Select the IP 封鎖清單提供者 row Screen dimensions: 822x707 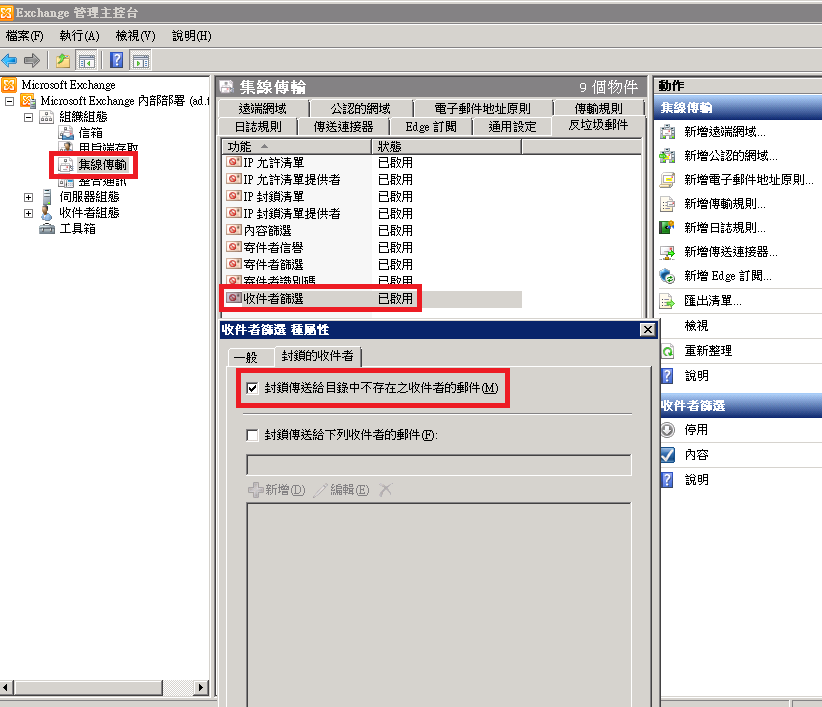coord(372,213)
